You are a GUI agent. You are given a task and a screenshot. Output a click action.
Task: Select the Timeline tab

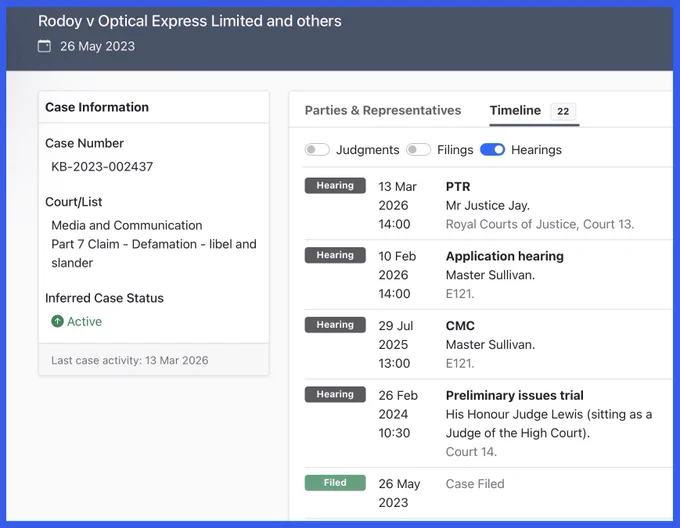click(515, 110)
